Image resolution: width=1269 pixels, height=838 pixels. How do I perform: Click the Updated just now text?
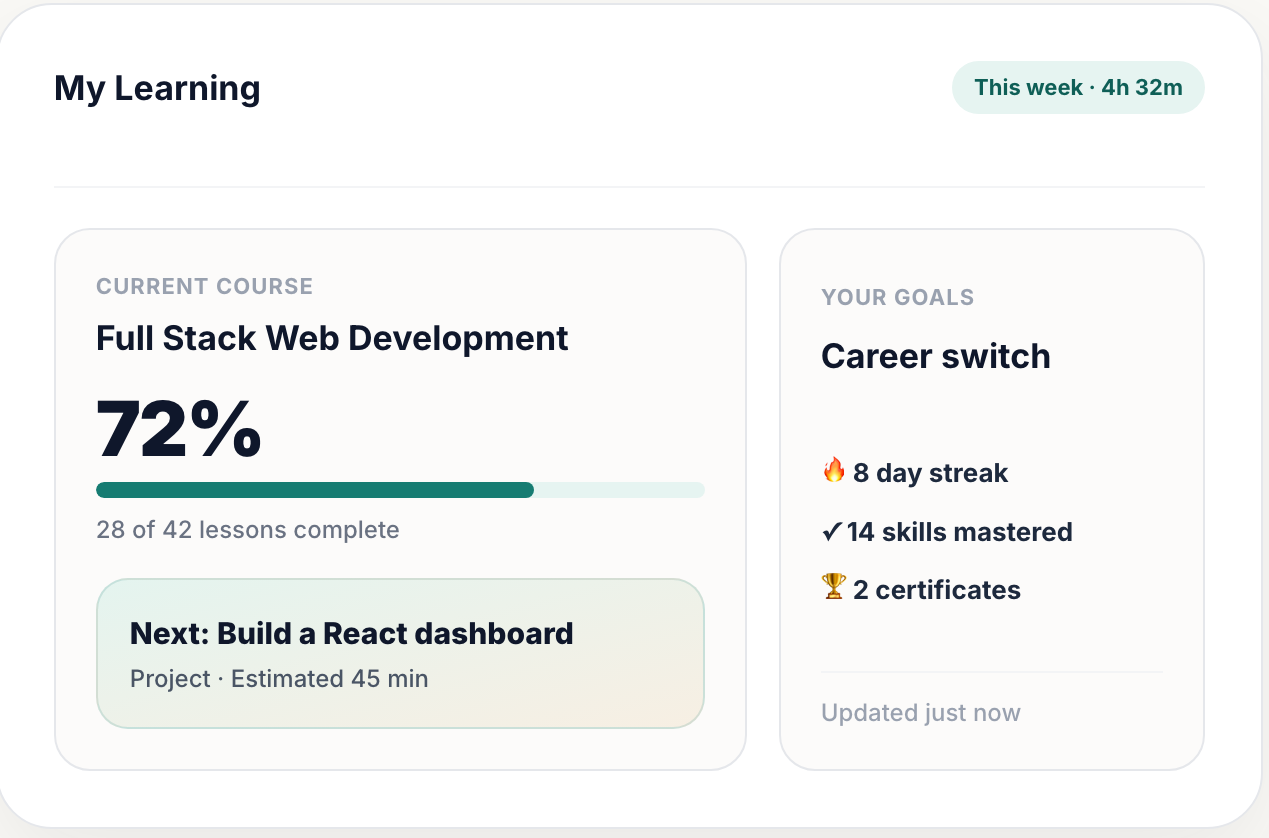[x=921, y=713]
